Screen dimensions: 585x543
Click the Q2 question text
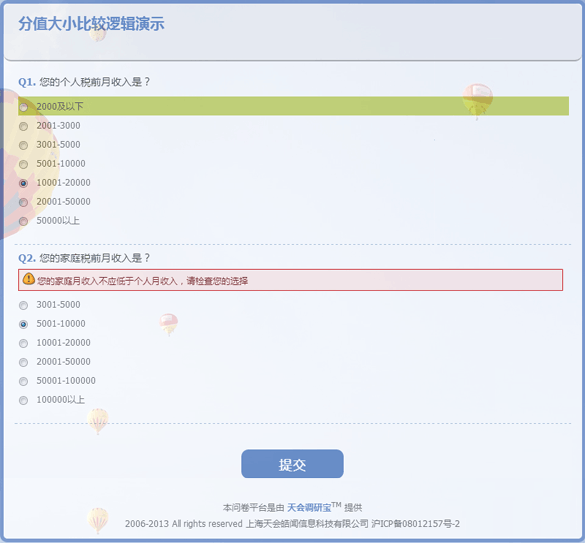94,258
